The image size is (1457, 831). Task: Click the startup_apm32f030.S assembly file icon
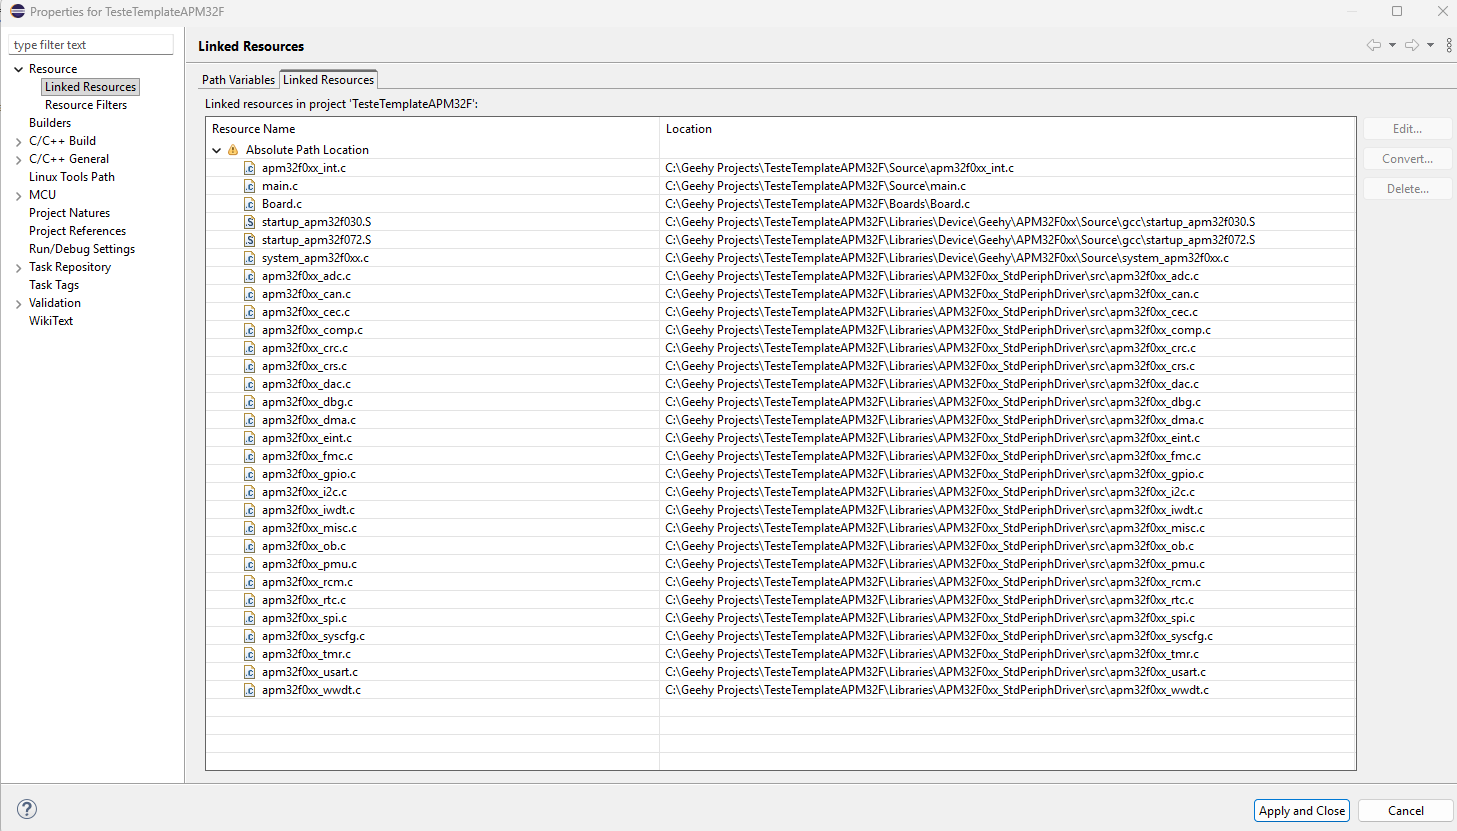(x=250, y=222)
